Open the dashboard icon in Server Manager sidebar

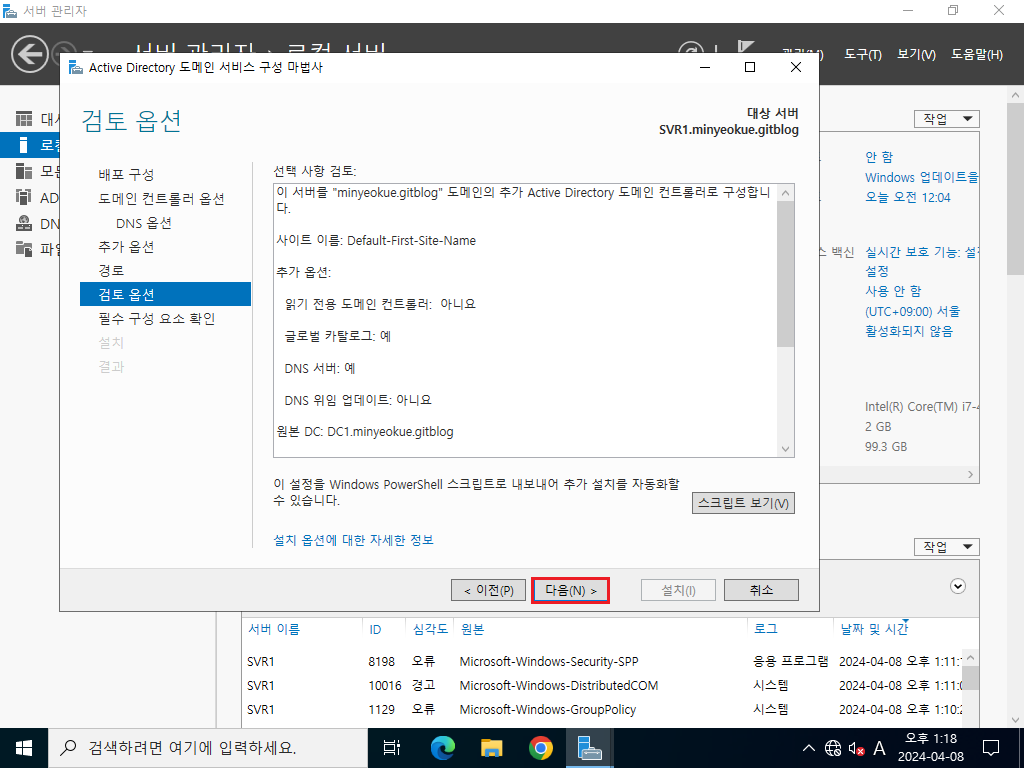click(24, 119)
